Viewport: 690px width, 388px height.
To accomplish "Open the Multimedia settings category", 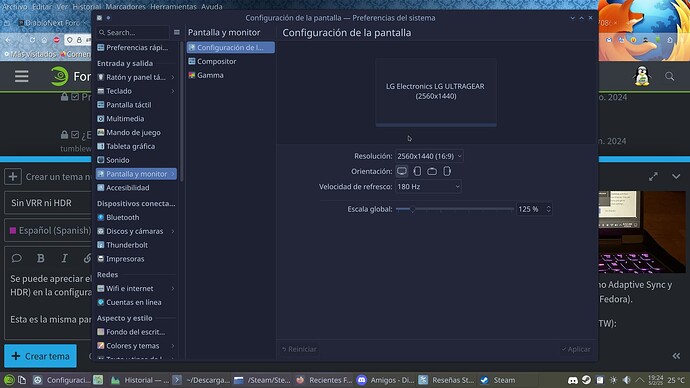I will [x=136, y=118].
